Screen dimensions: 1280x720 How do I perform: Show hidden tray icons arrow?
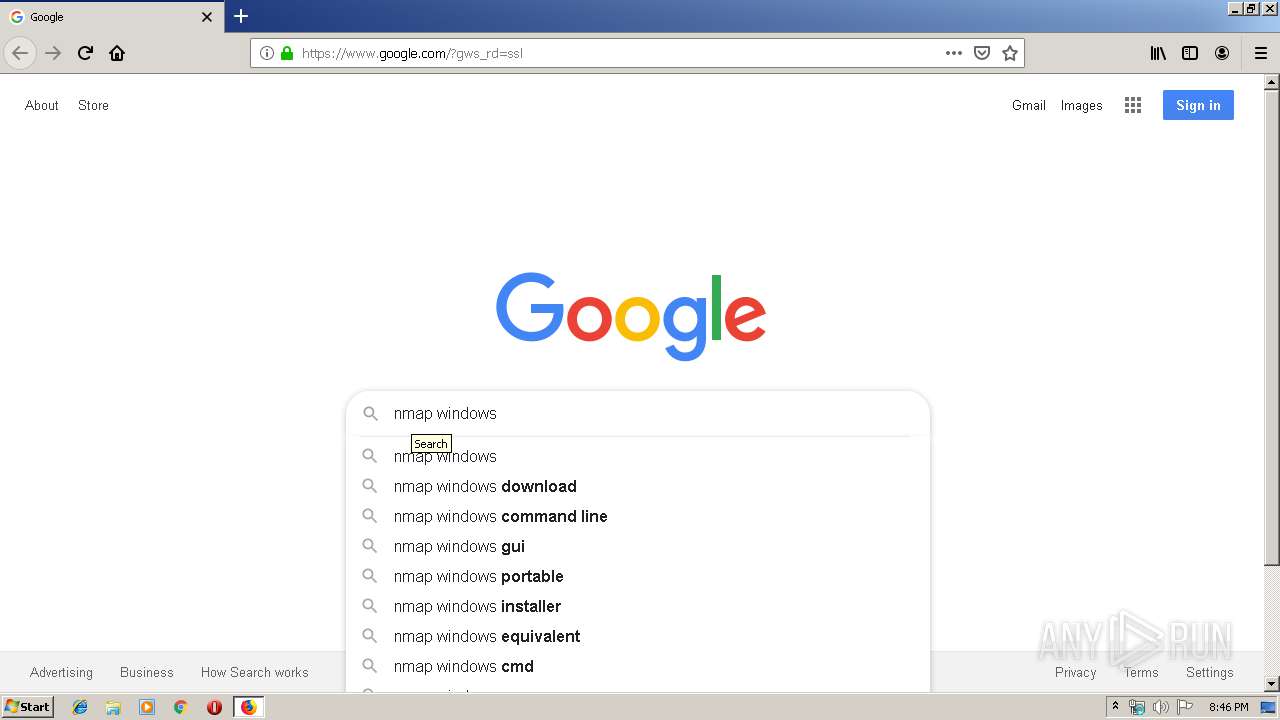[1115, 707]
